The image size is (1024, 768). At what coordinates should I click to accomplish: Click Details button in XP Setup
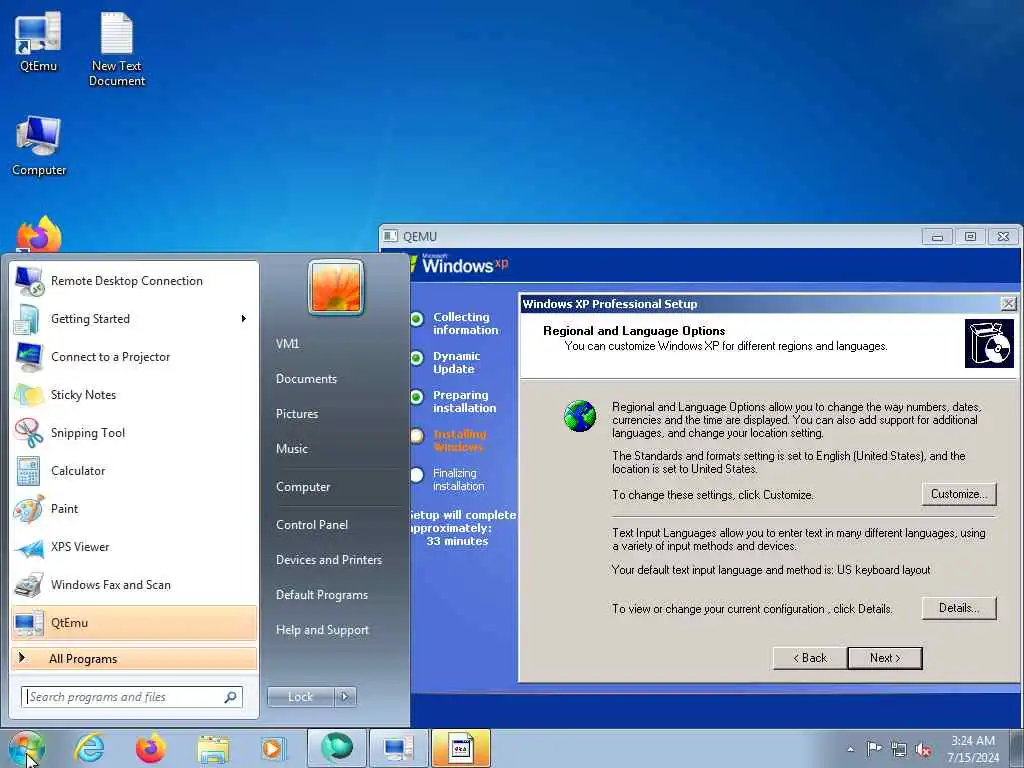[x=959, y=608]
